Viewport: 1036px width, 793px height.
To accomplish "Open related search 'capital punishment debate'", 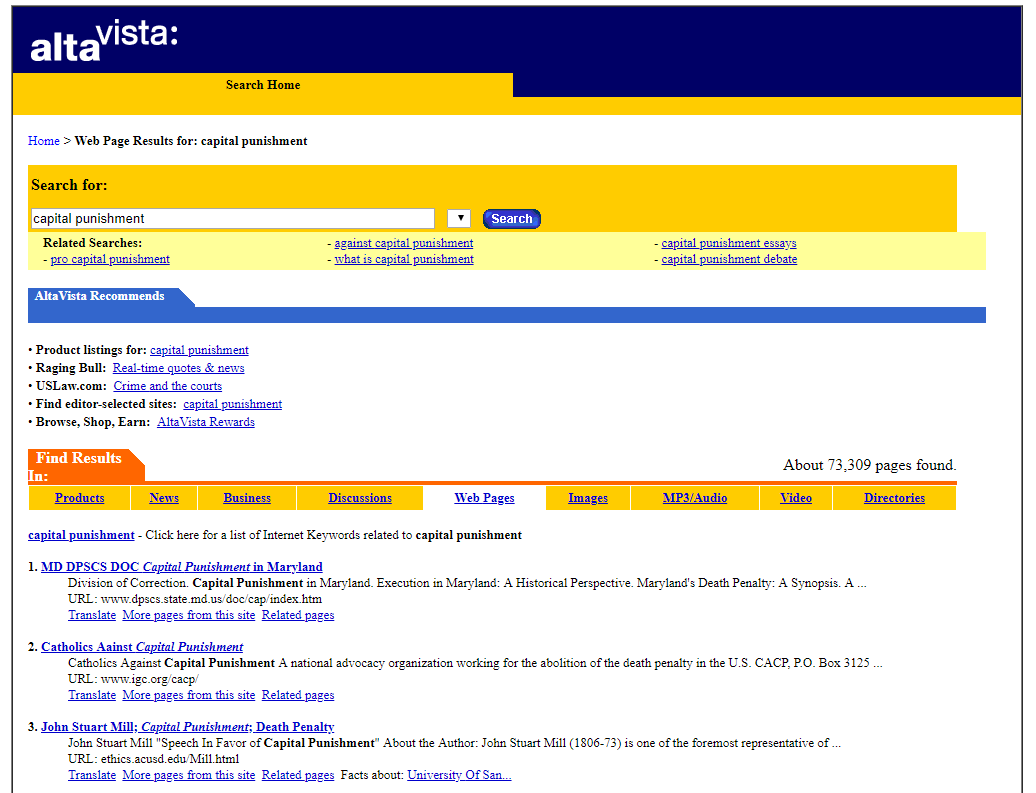I will coord(729,259).
